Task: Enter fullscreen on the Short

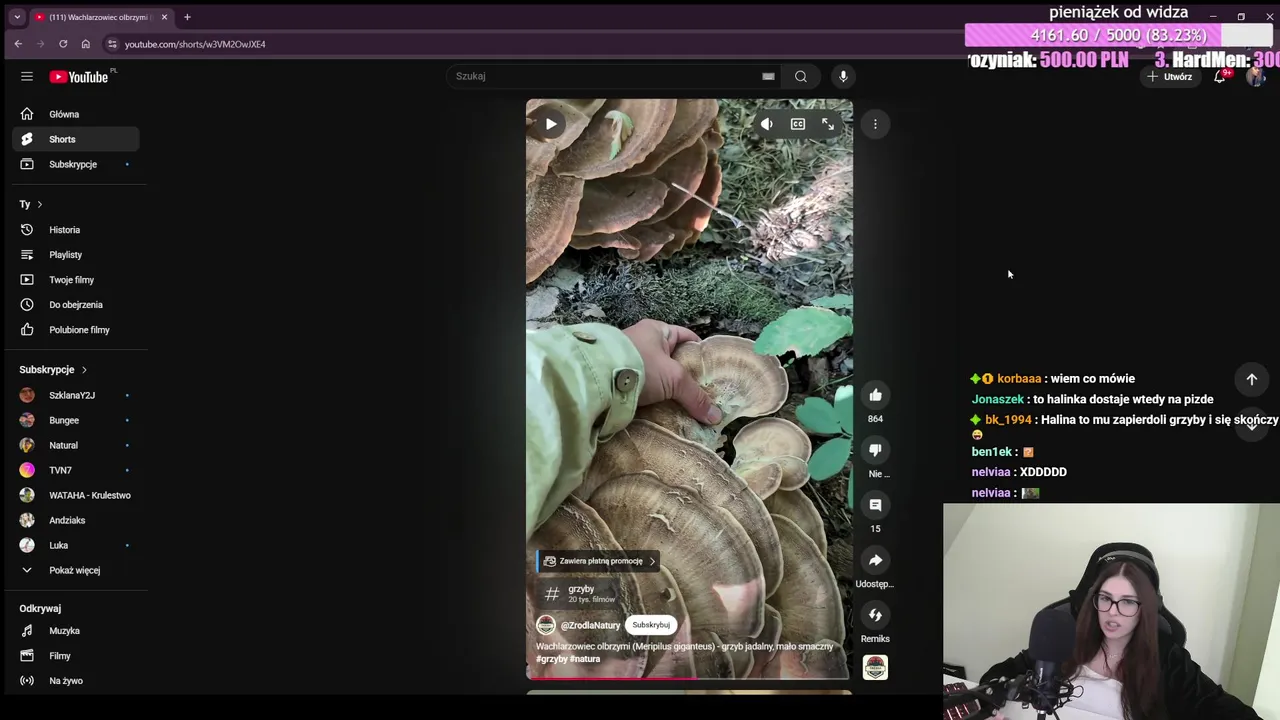Action: (x=828, y=124)
